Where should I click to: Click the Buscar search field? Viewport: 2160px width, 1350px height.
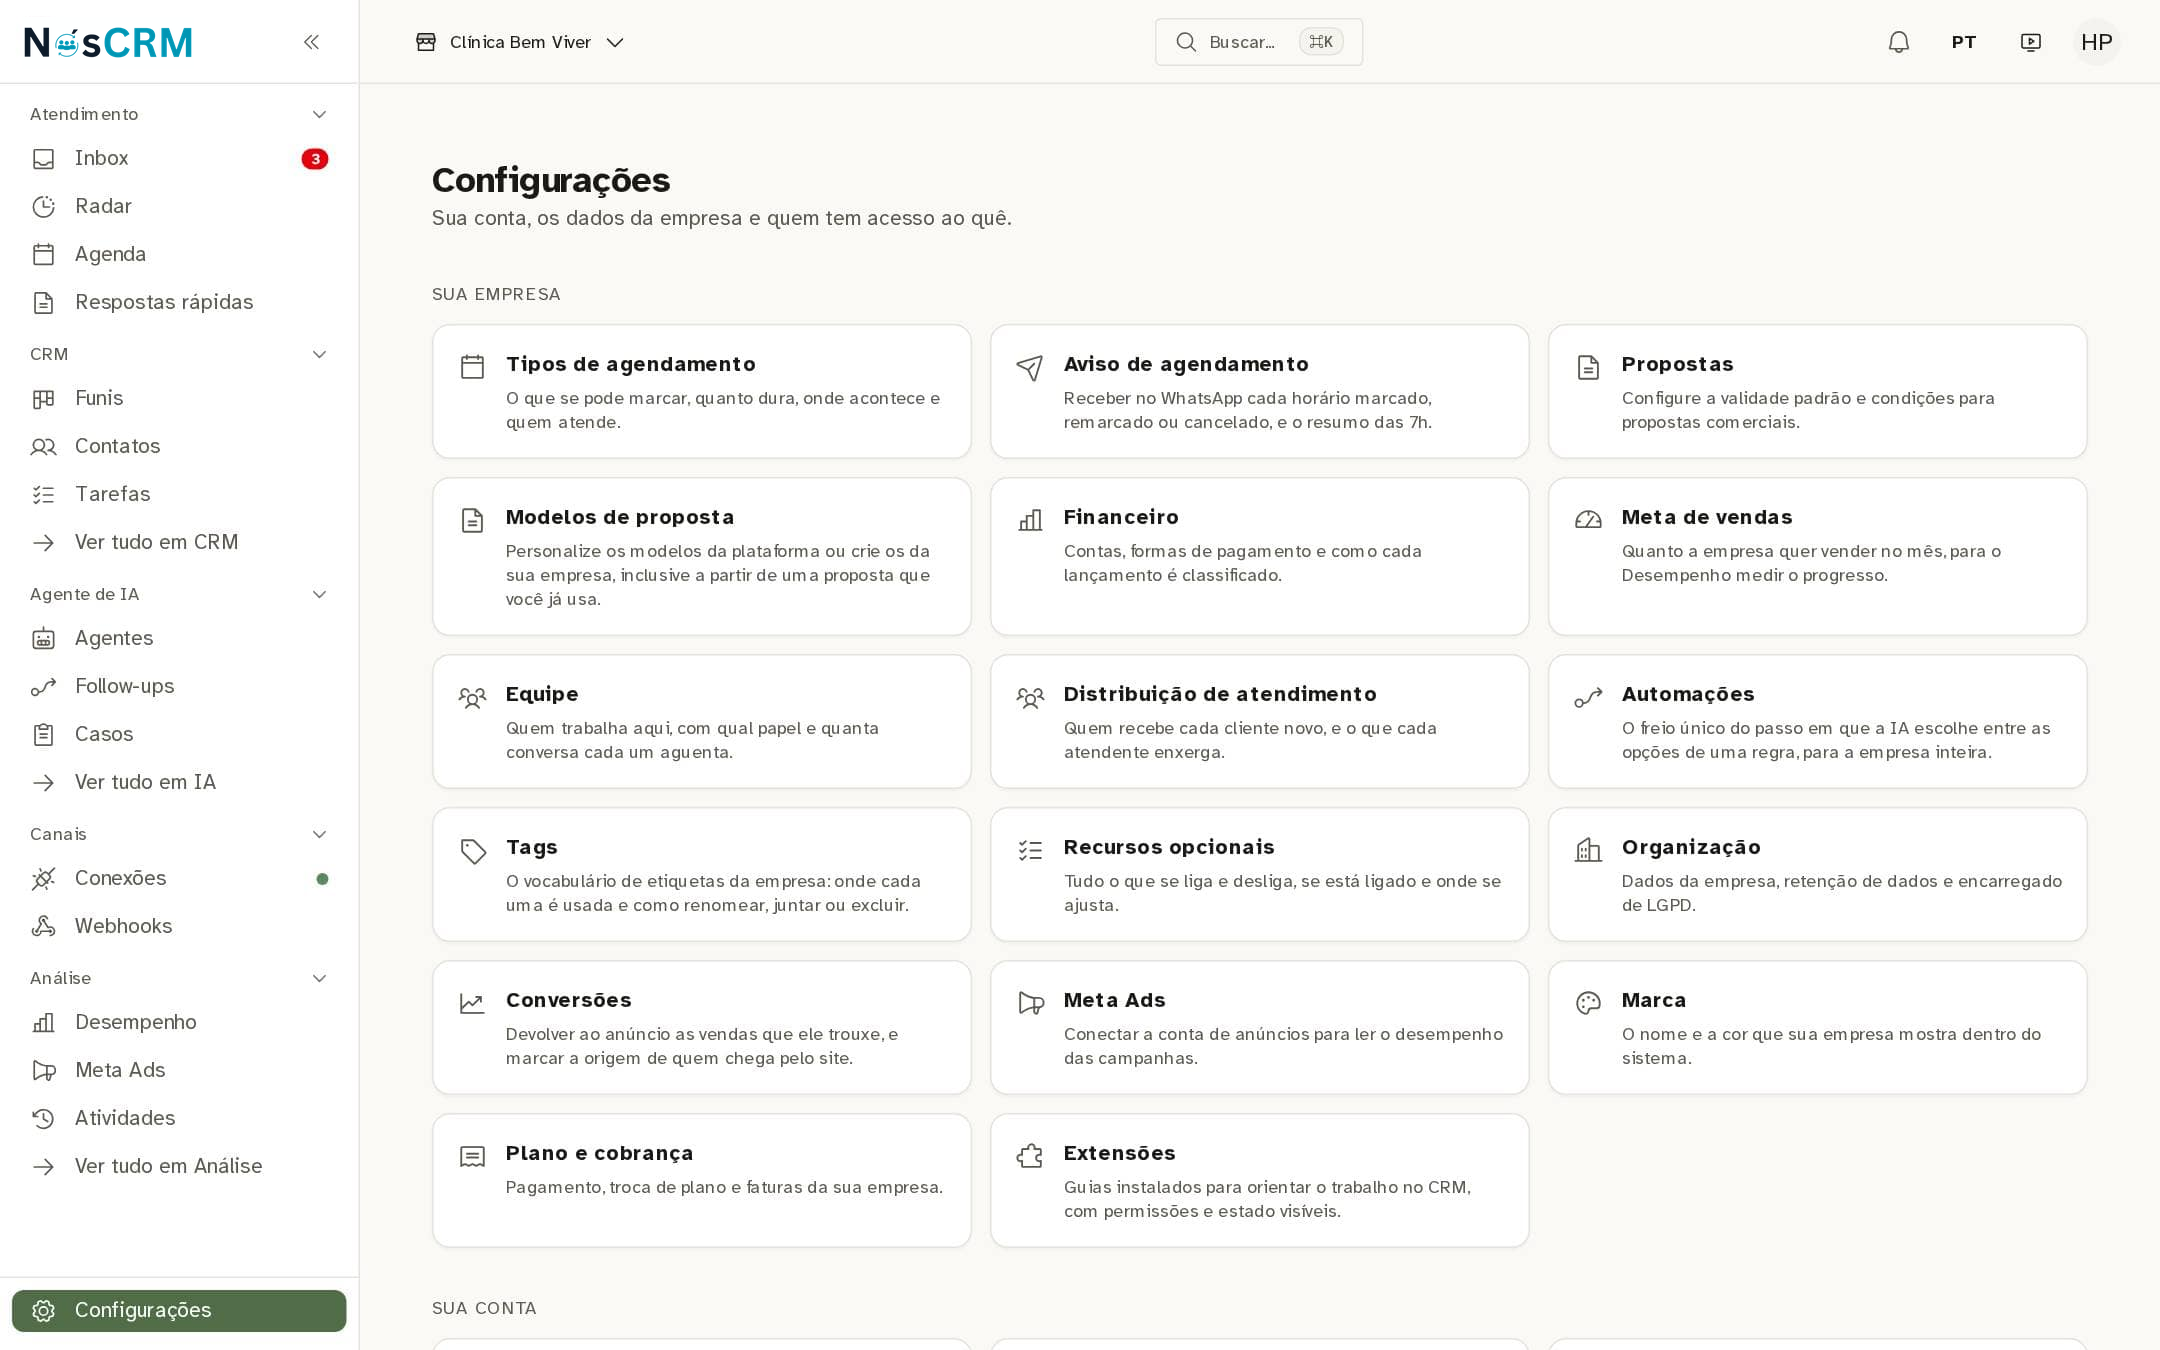pos(1258,42)
